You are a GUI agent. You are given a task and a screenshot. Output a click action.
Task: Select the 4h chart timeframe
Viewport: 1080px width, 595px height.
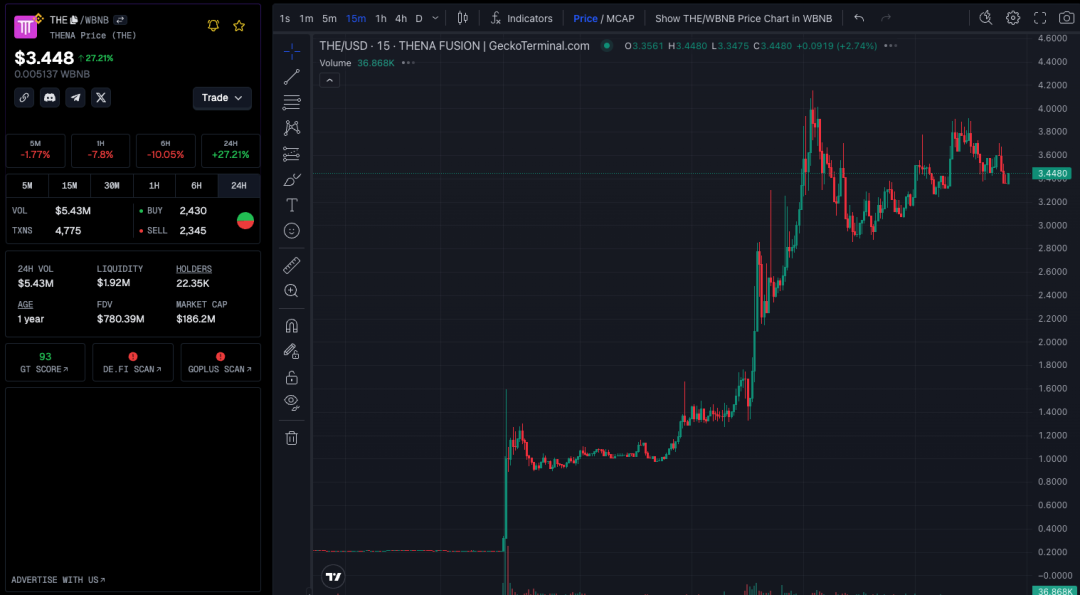click(x=400, y=18)
